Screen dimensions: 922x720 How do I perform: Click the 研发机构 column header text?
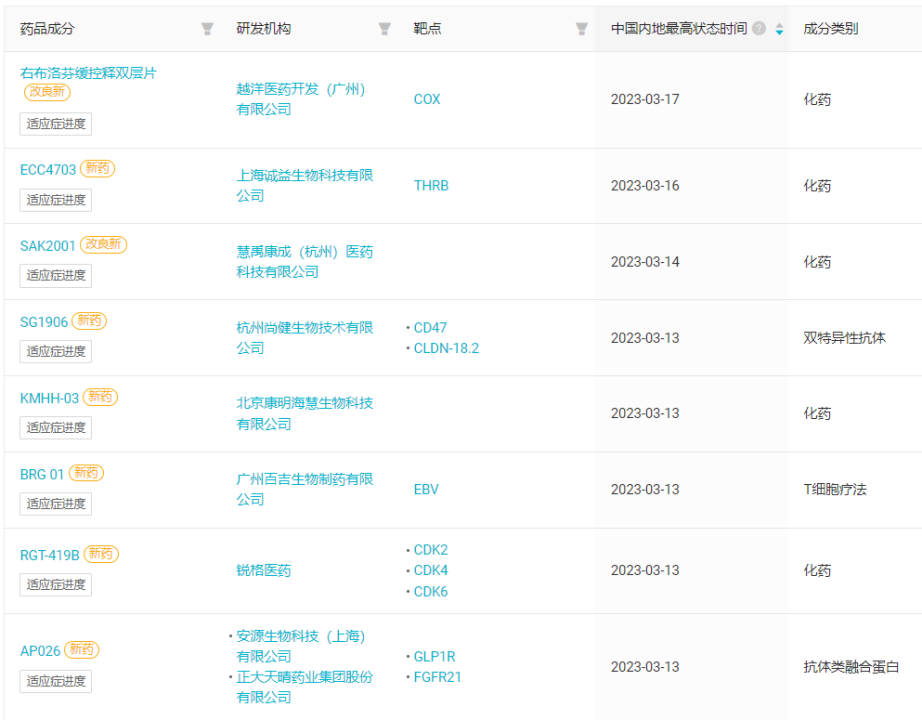263,29
